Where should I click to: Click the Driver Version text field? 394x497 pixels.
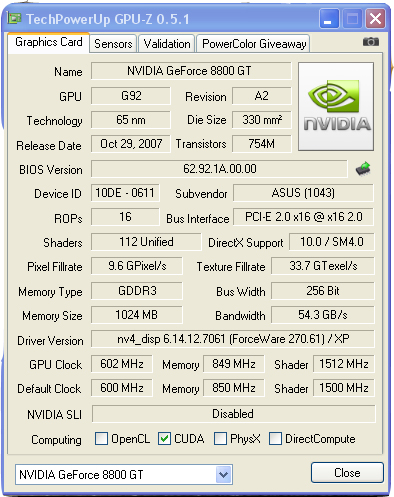tap(233, 339)
